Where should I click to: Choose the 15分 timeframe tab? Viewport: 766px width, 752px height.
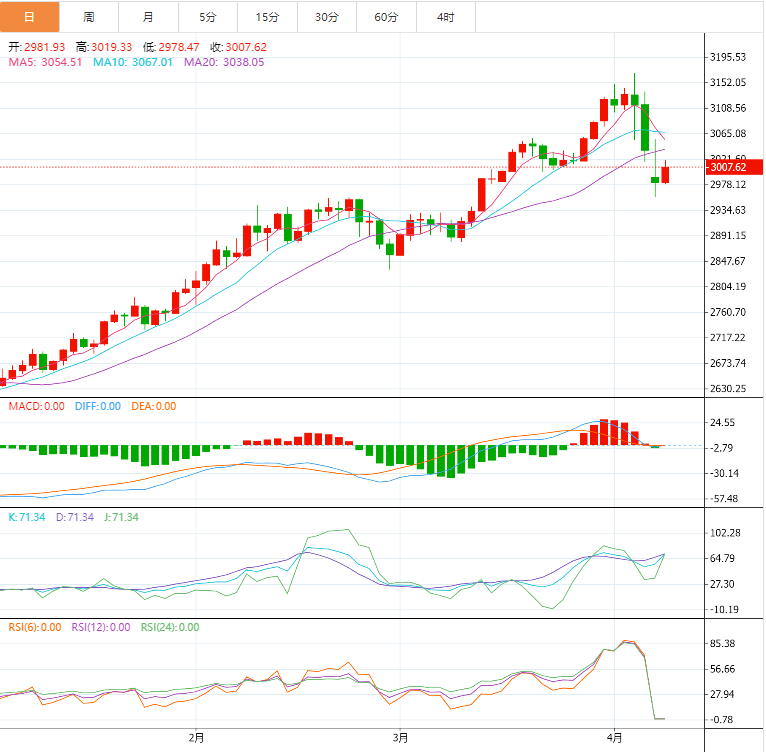pyautogui.click(x=267, y=17)
